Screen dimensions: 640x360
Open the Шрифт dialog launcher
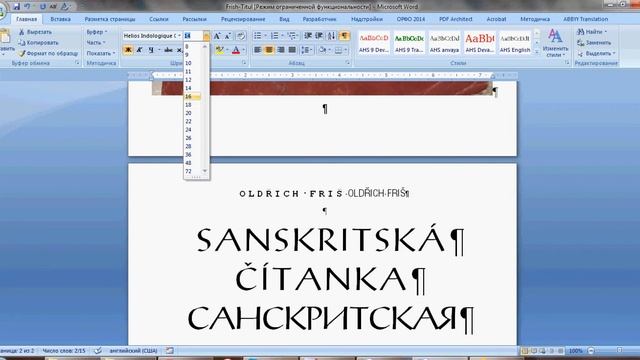(244, 63)
